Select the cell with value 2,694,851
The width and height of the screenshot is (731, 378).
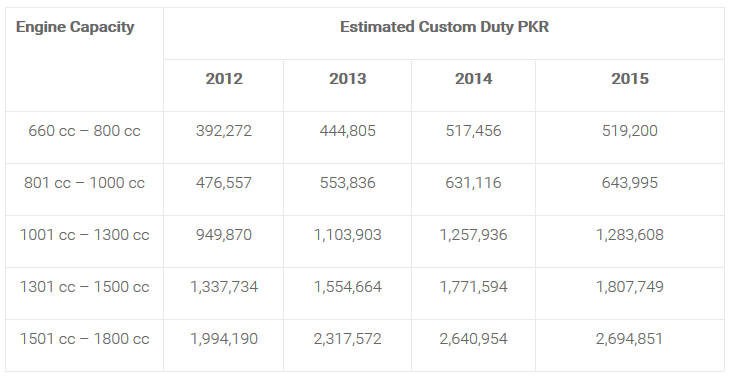click(x=630, y=338)
